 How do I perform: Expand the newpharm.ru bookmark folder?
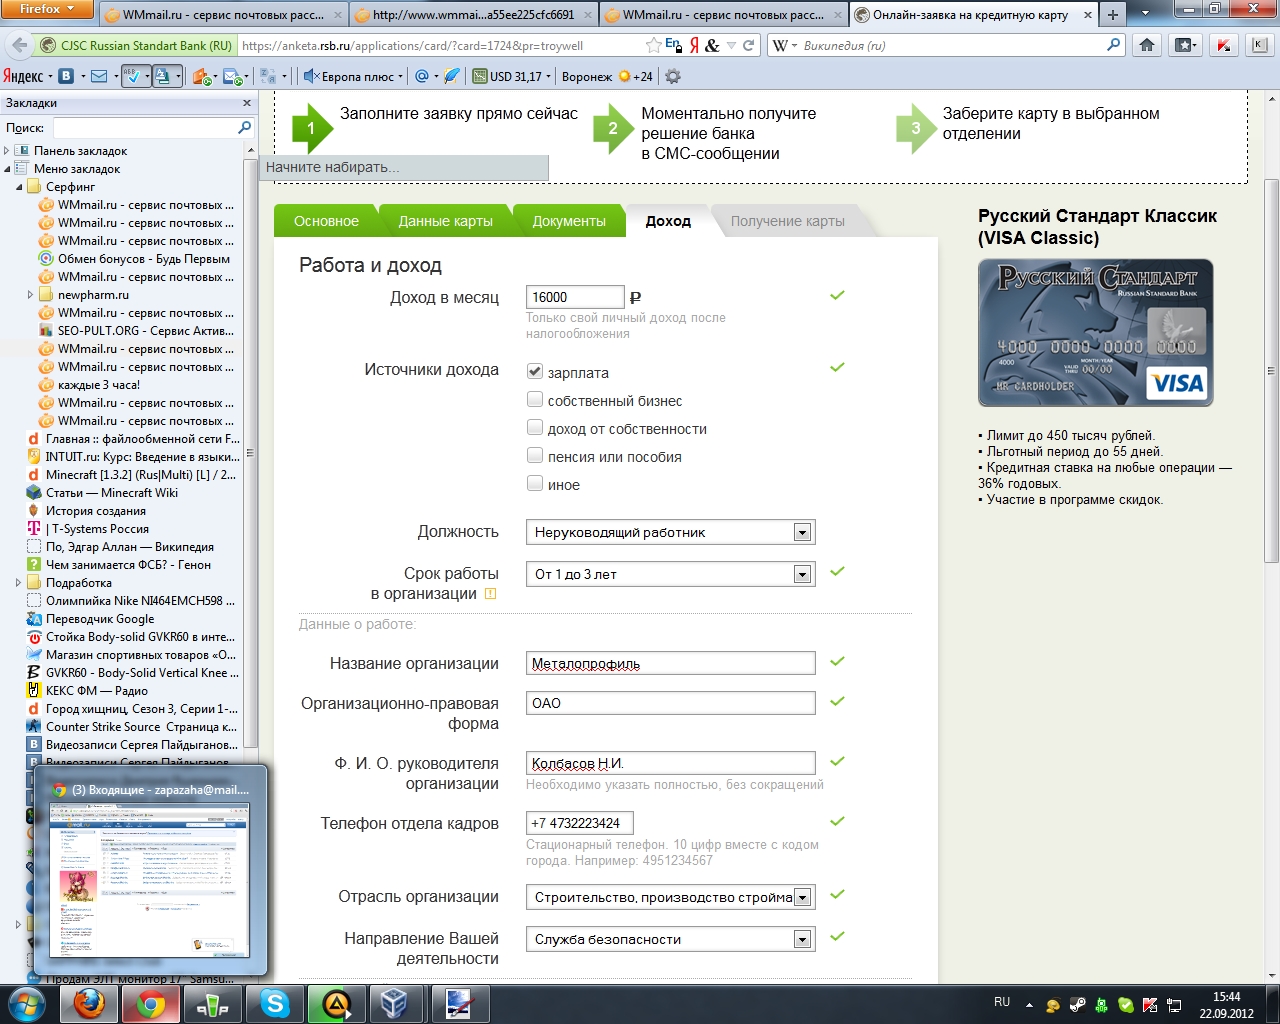click(31, 295)
